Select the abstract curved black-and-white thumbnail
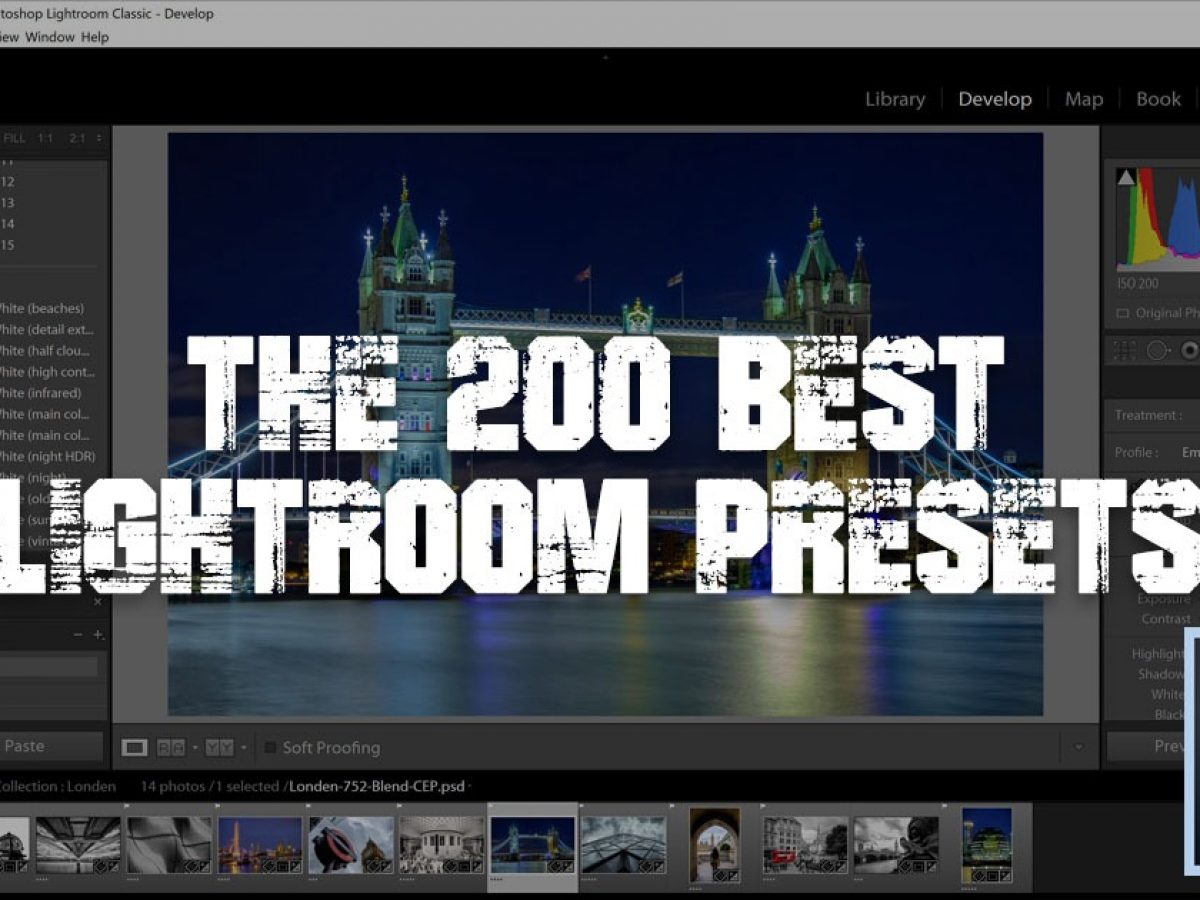The width and height of the screenshot is (1200, 900). (x=169, y=845)
